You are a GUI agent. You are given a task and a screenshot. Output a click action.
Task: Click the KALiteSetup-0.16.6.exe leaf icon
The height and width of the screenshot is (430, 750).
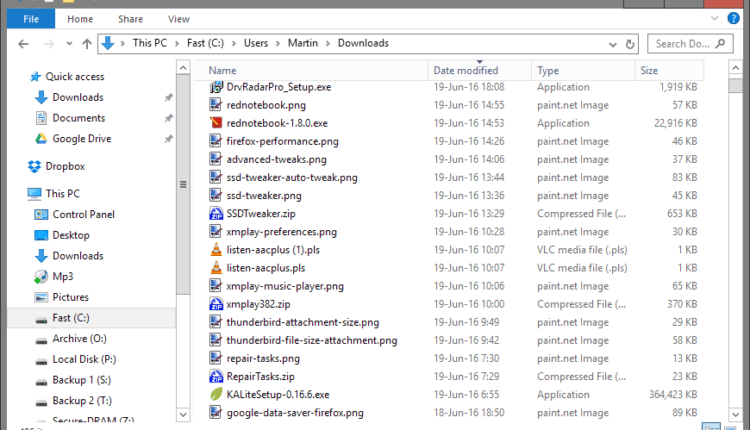point(216,394)
